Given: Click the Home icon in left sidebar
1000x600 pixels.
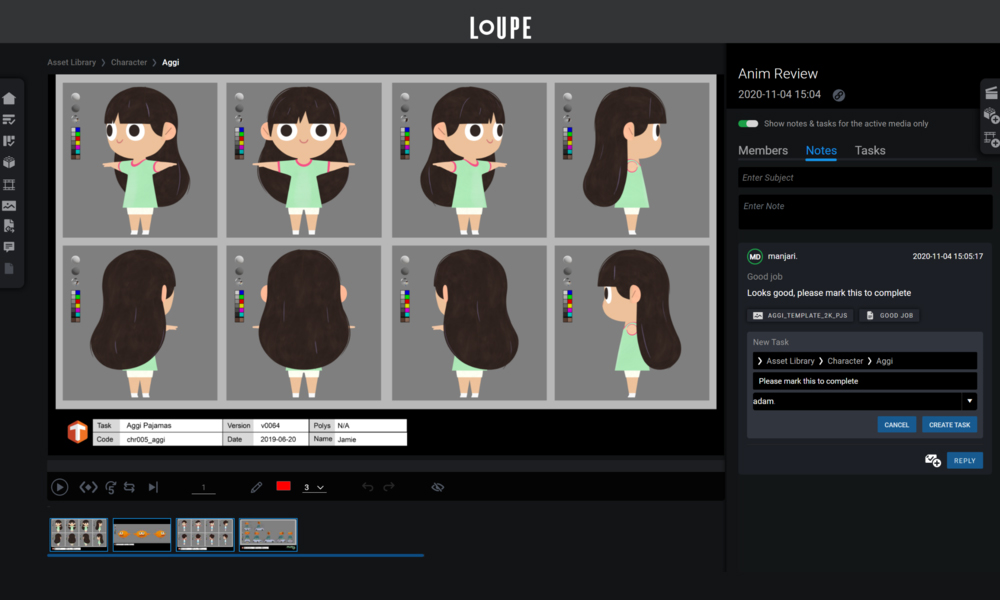Looking at the screenshot, I should coord(9,98).
